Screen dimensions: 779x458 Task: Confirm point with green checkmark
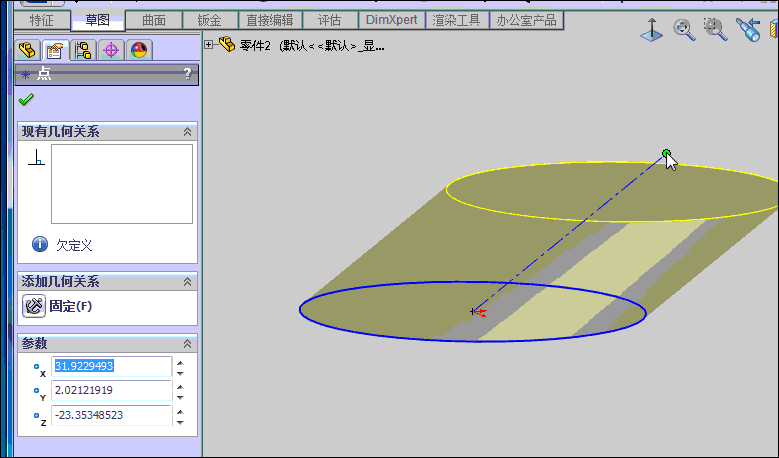tap(26, 100)
